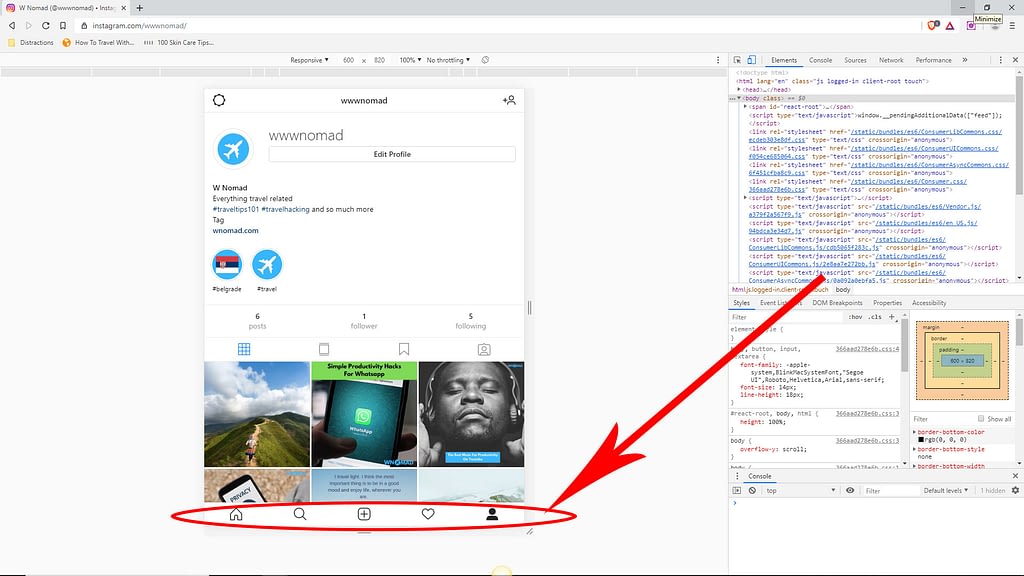
Task: Expand the head element node
Action: pyautogui.click(x=739, y=89)
